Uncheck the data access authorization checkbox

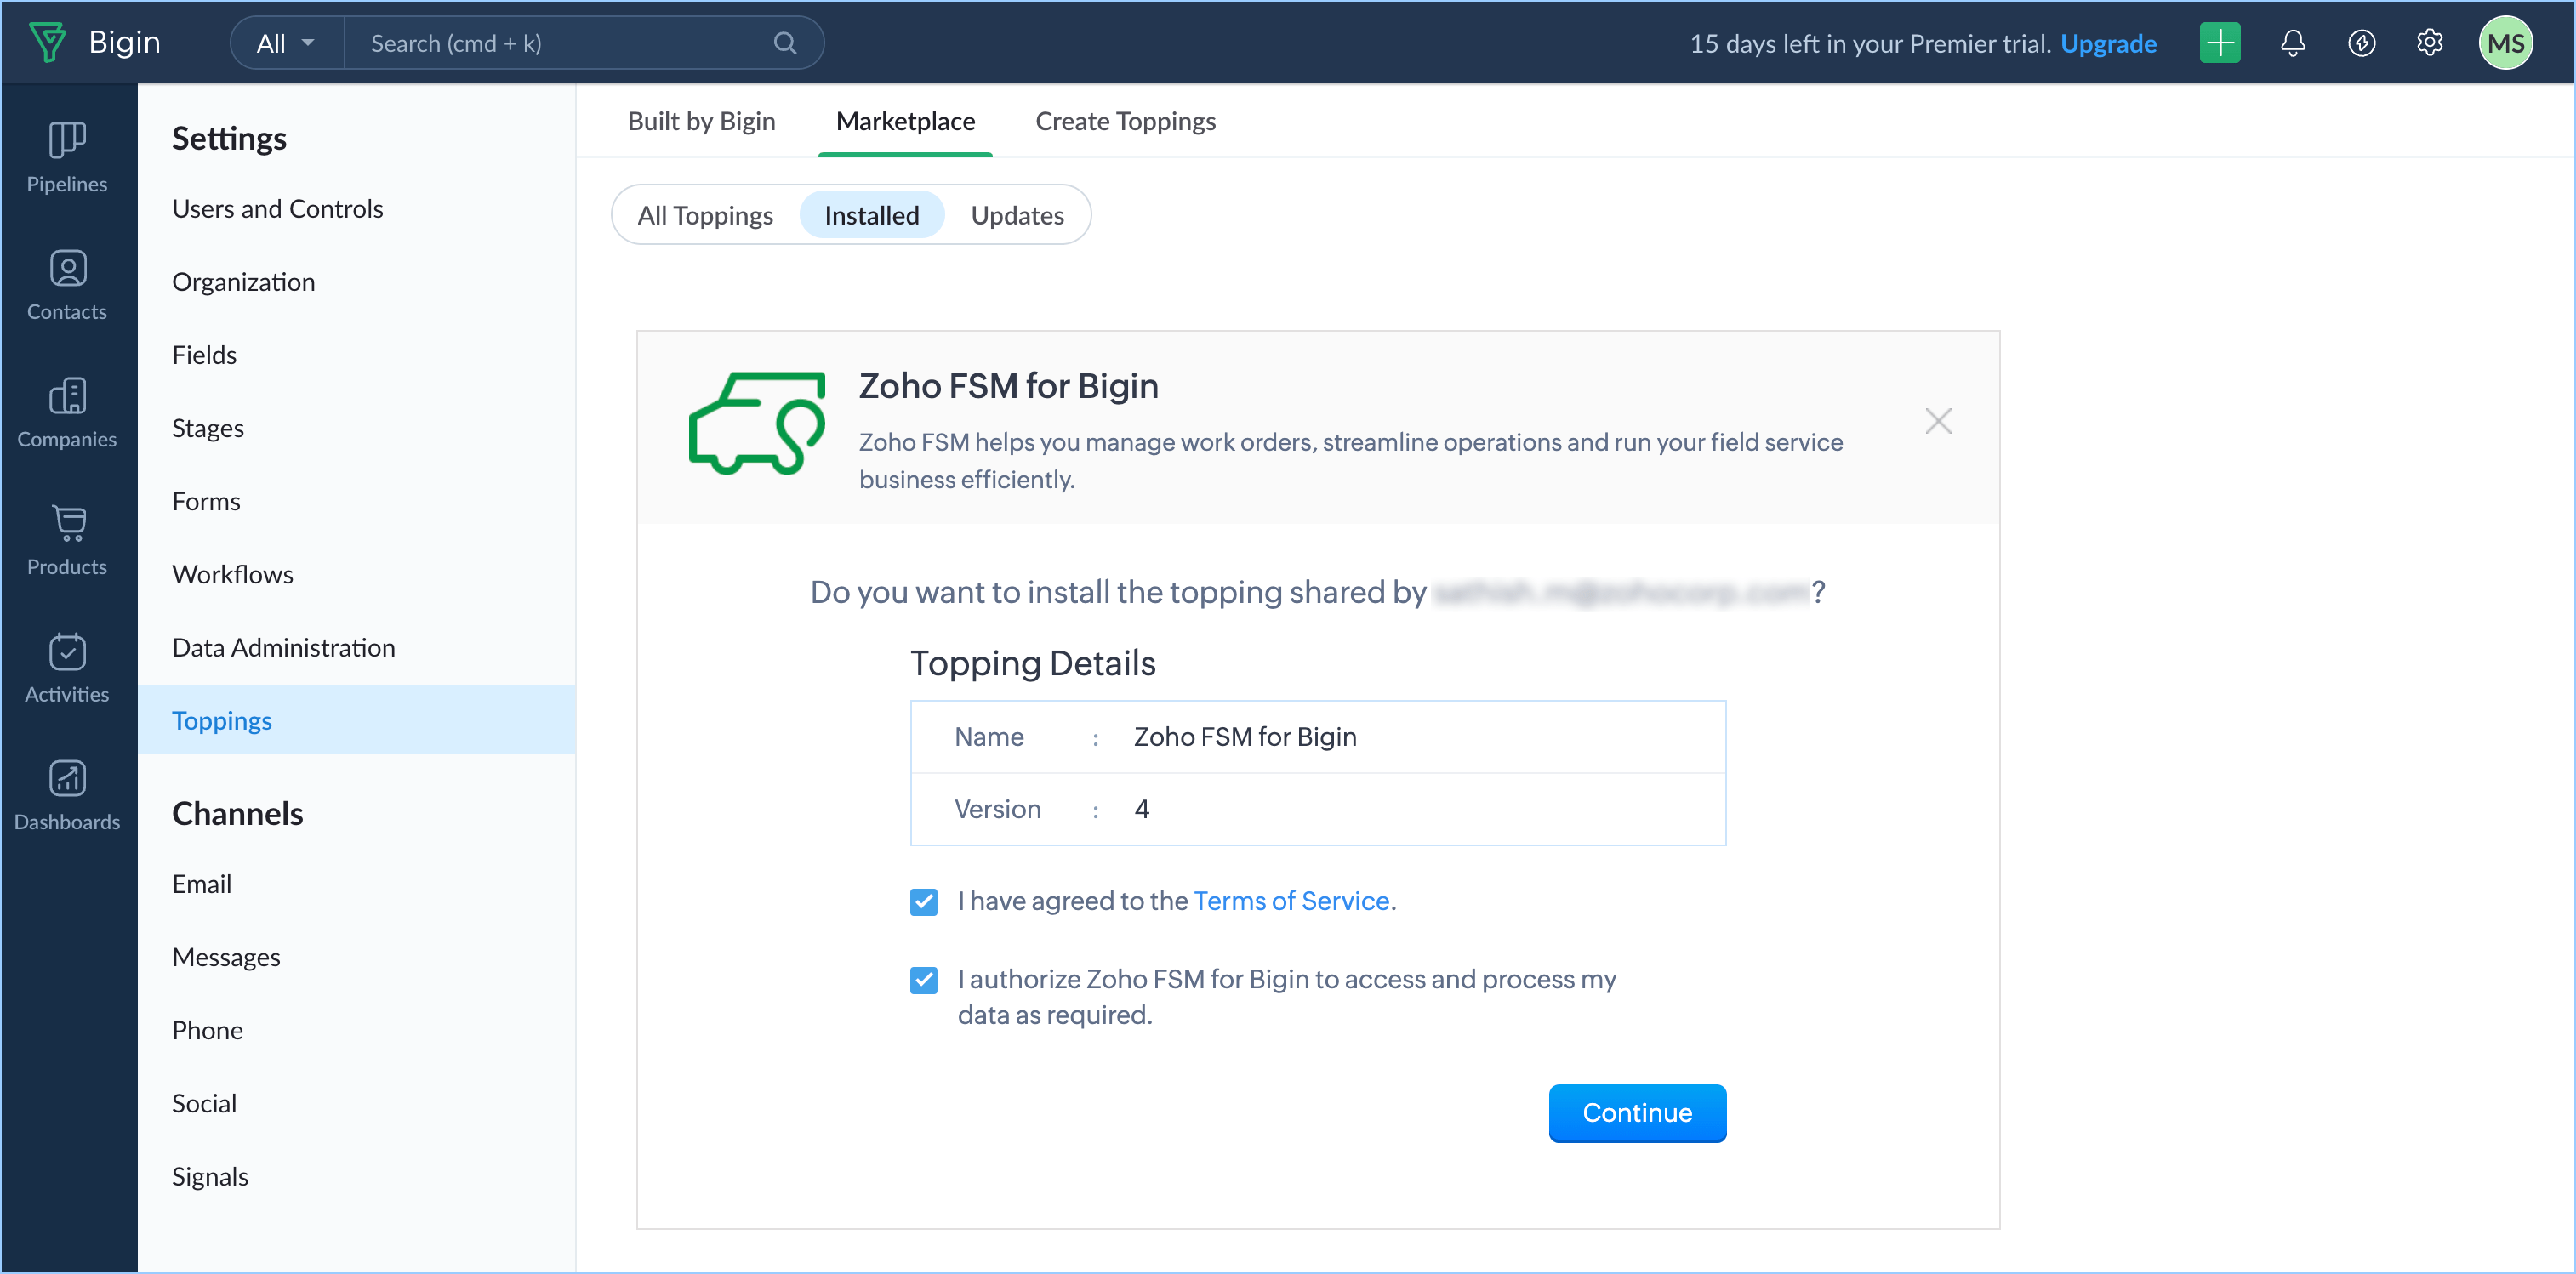coord(923,979)
